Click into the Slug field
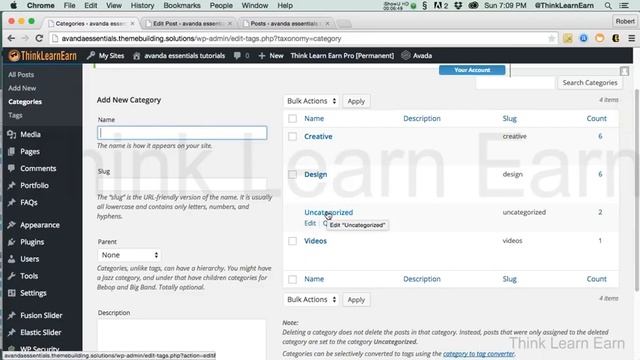Screen dimensions: 640x360 [182, 184]
